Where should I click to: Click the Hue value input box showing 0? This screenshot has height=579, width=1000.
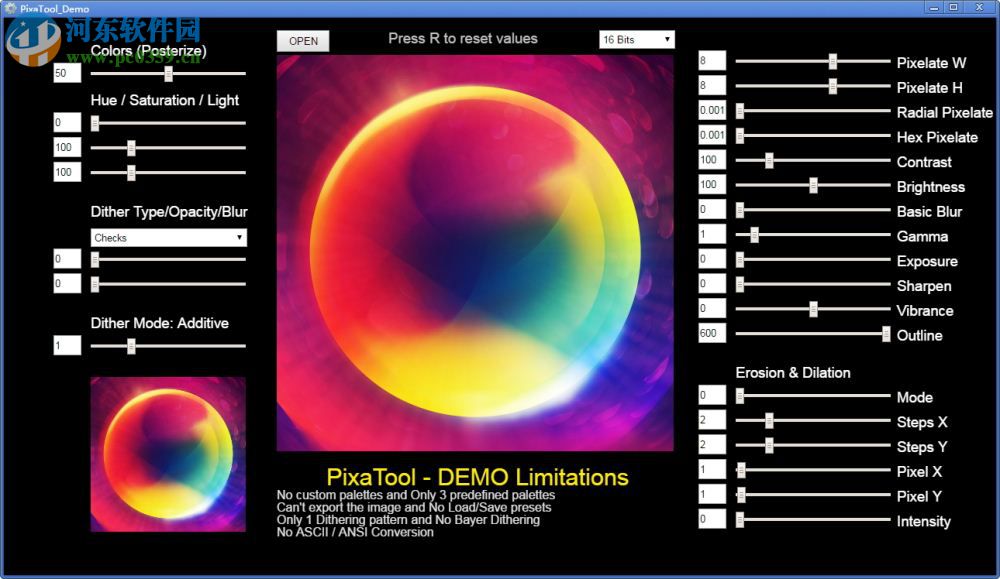click(66, 122)
